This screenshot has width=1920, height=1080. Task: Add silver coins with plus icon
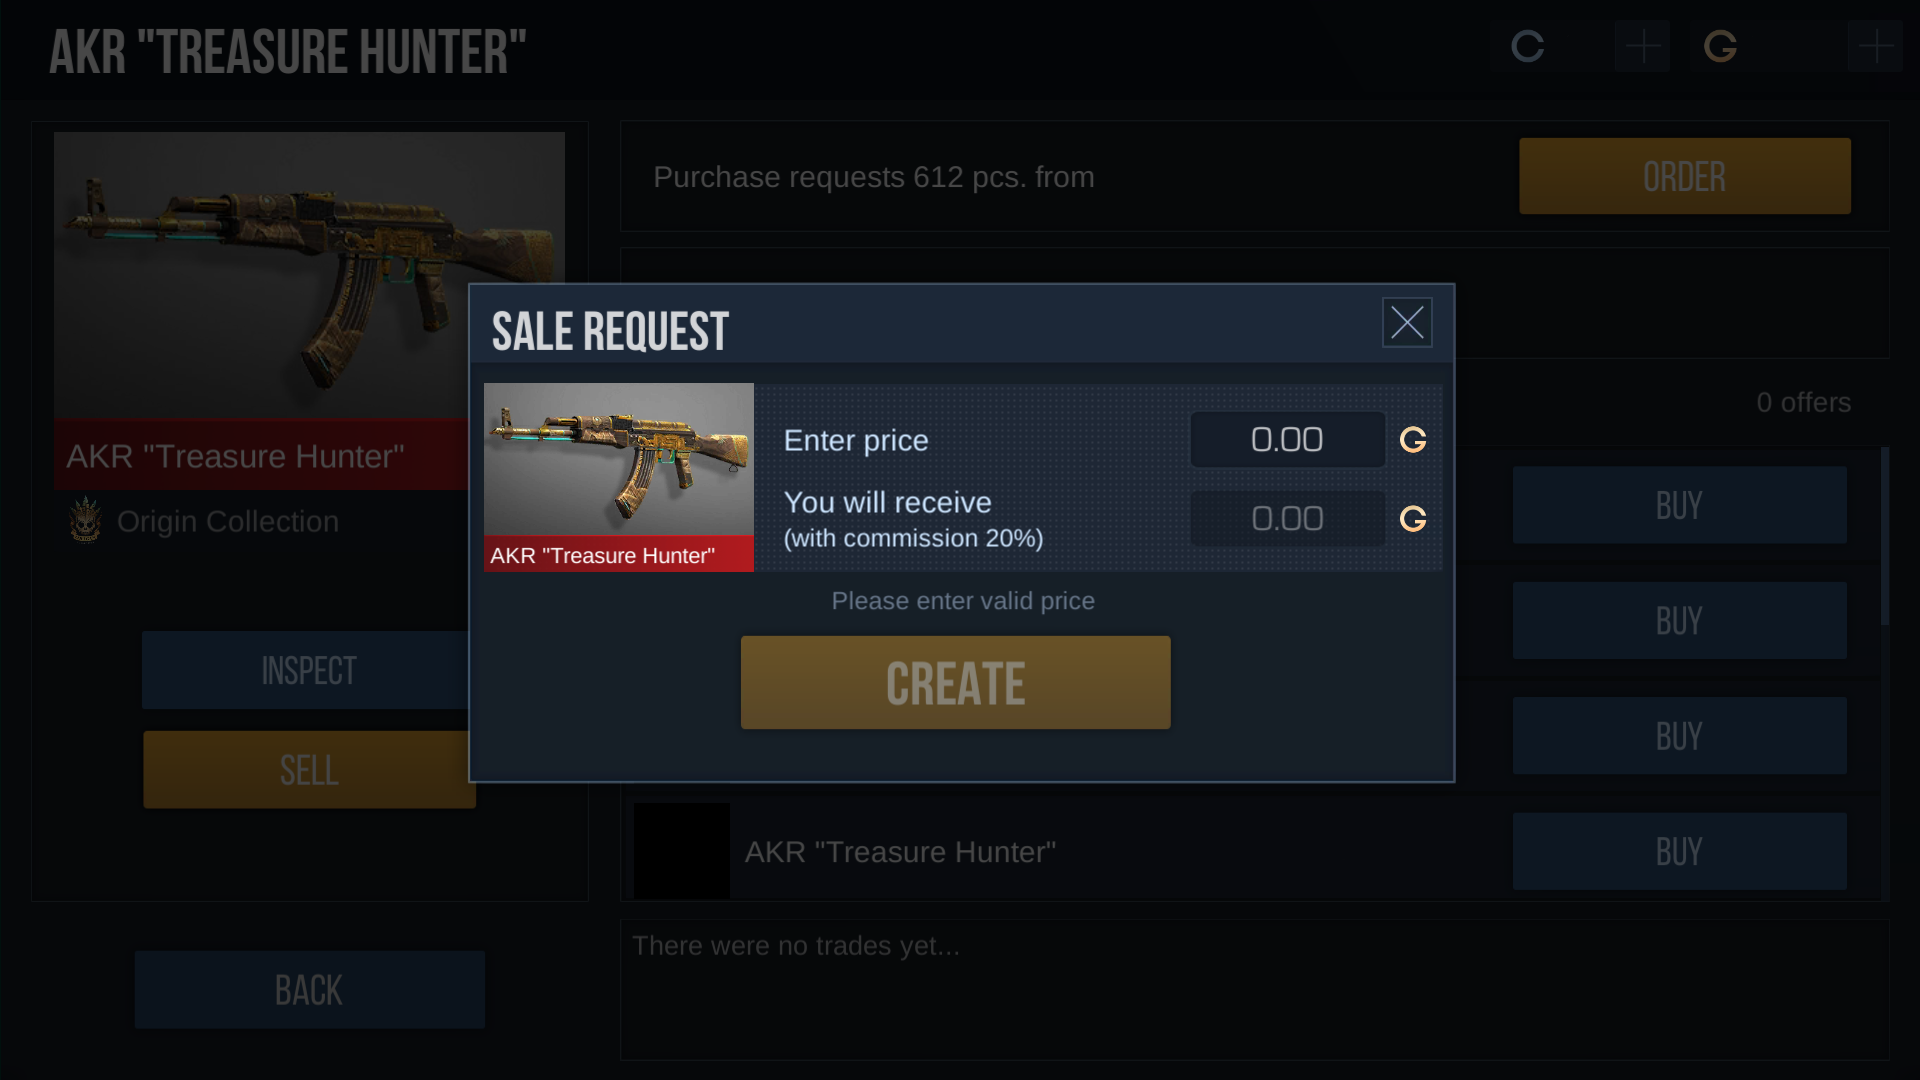tap(1642, 46)
